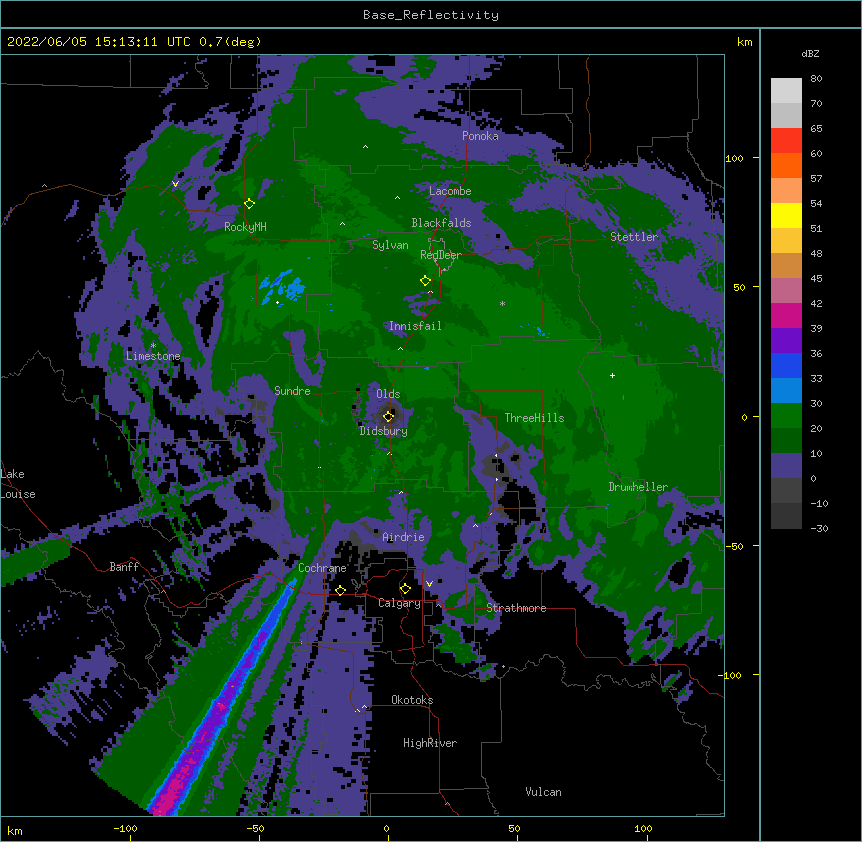Screen dimensions: 862x842
Task: Click the HighRiver city label
Action: pos(430,743)
